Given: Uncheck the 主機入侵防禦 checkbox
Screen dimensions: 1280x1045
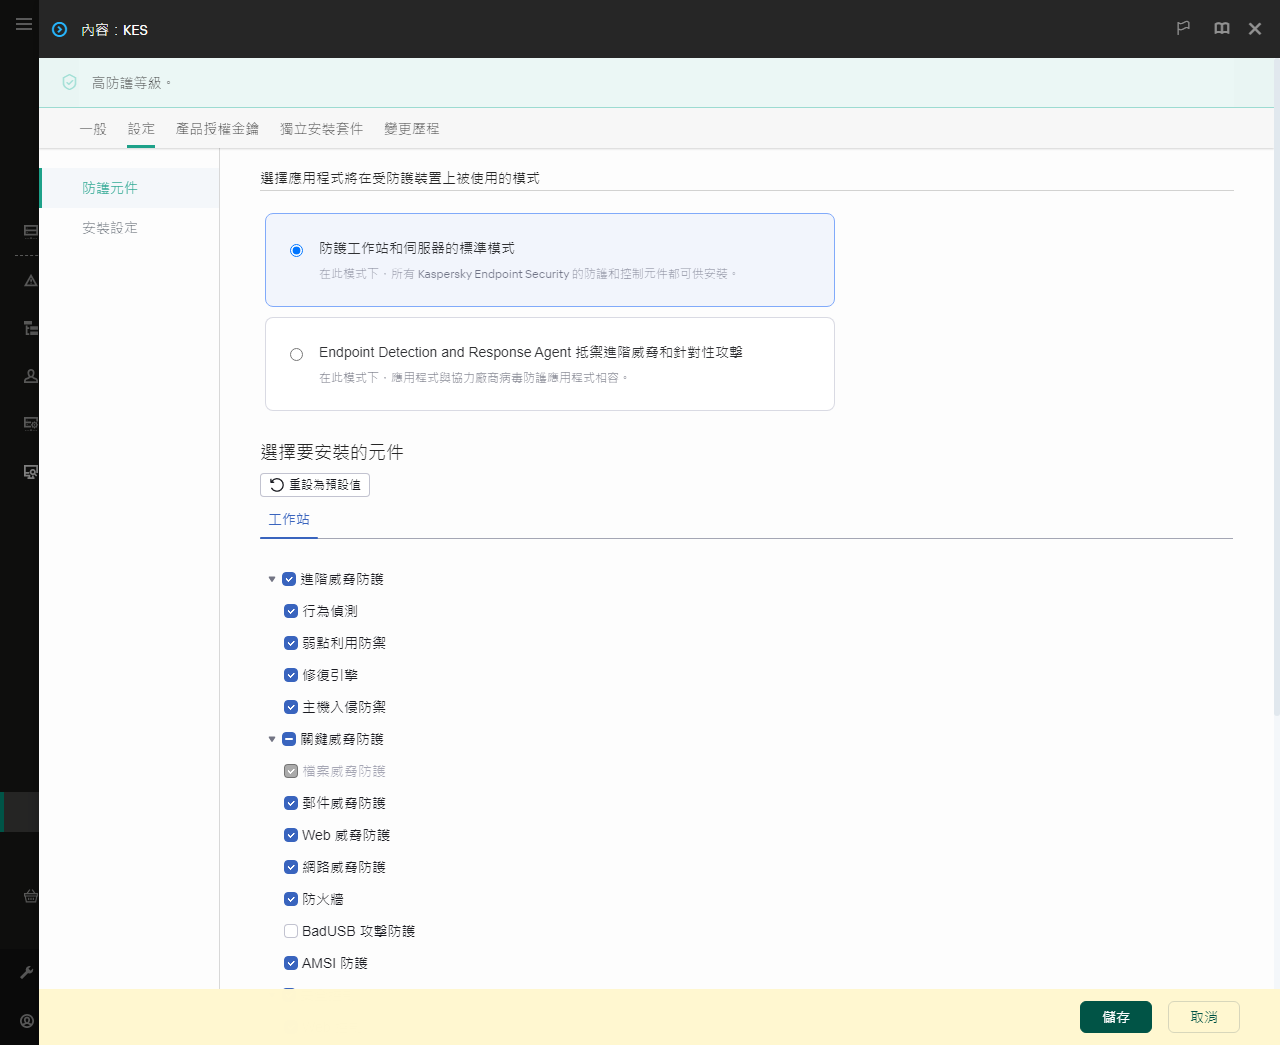Looking at the screenshot, I should click(291, 707).
